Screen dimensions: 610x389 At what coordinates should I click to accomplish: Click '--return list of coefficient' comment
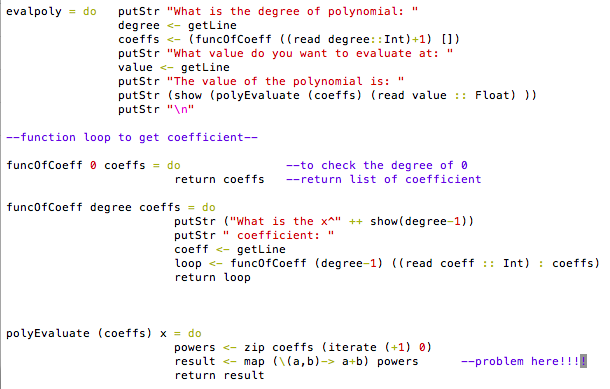tap(384, 179)
